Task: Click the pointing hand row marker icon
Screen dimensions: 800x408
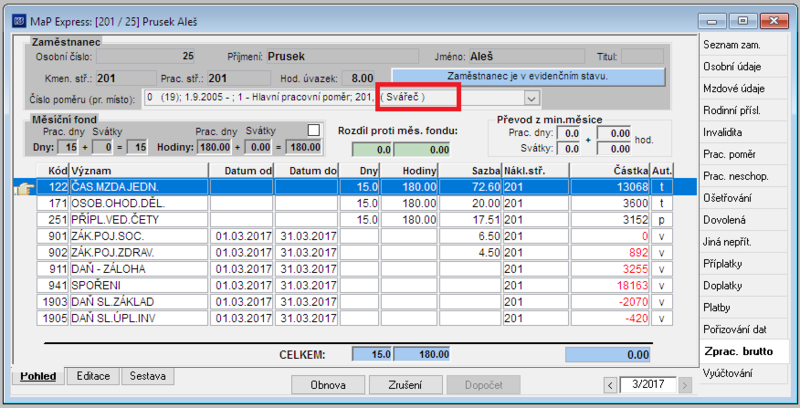Action: [23, 188]
